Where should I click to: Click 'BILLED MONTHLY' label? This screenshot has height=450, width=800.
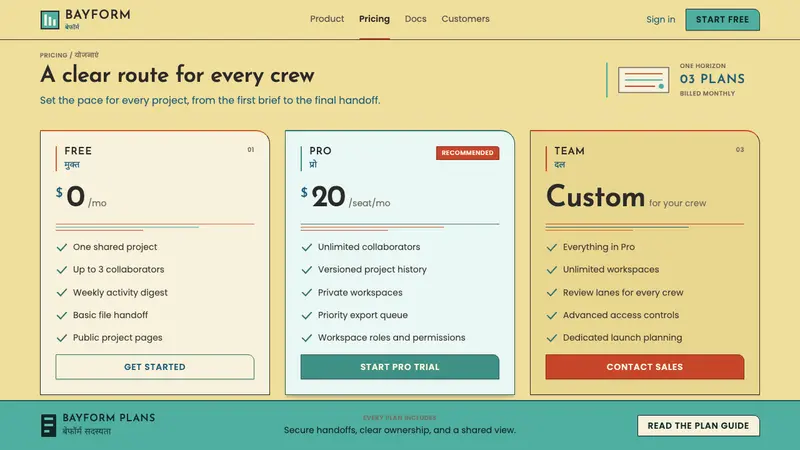707,93
